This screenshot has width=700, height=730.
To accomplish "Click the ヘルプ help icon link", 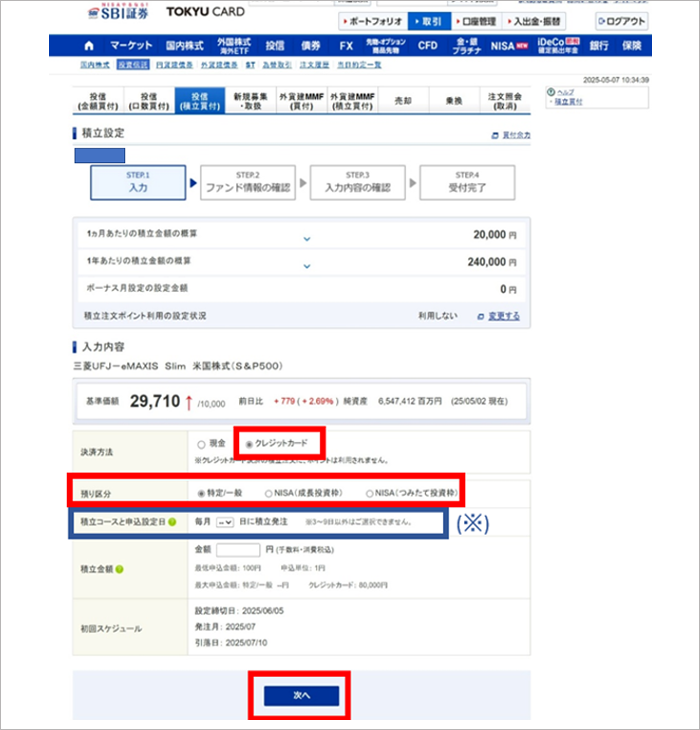I will [x=551, y=92].
